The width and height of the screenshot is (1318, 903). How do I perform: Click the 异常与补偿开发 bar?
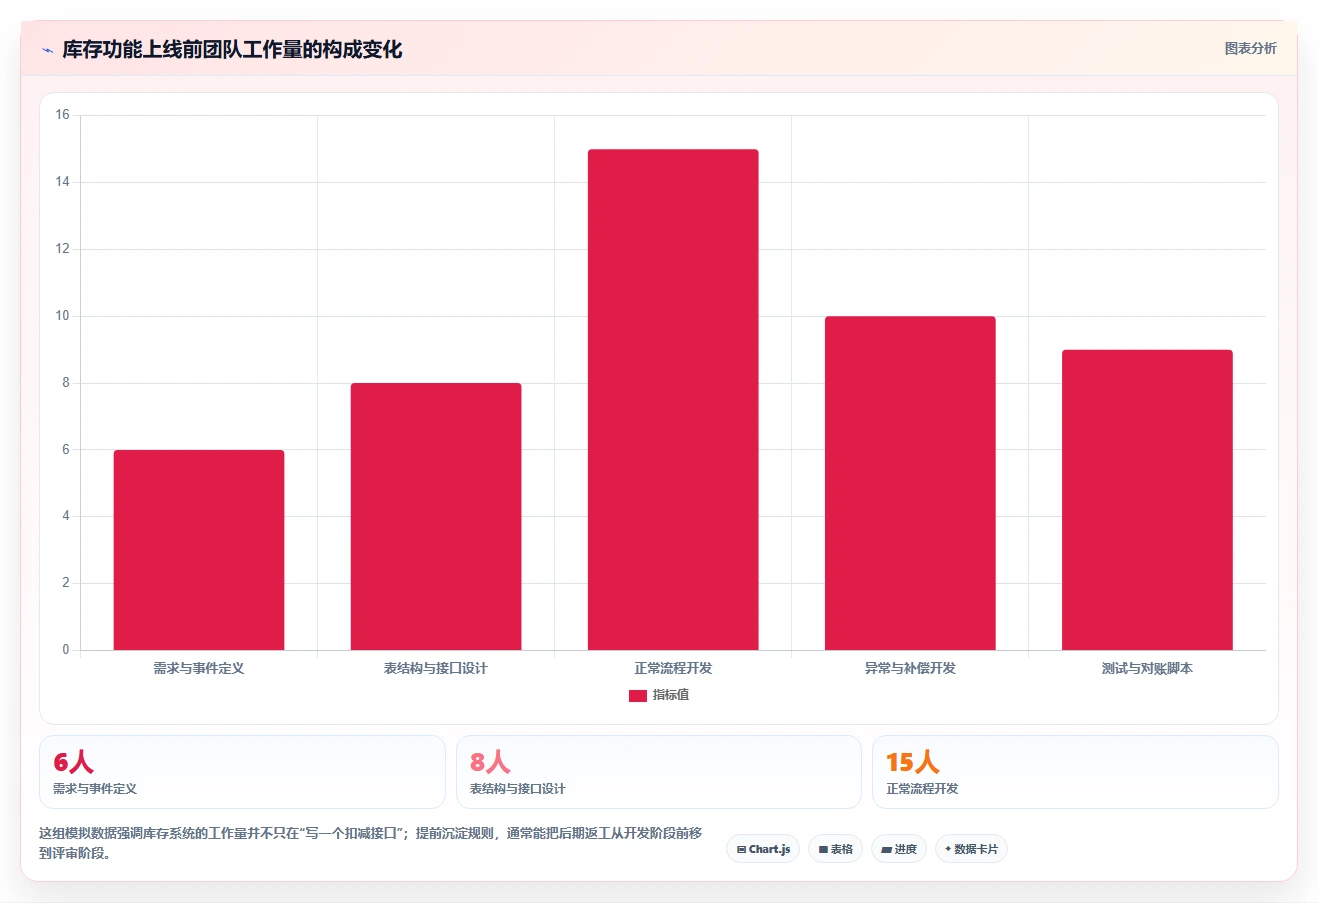pyautogui.click(x=910, y=483)
